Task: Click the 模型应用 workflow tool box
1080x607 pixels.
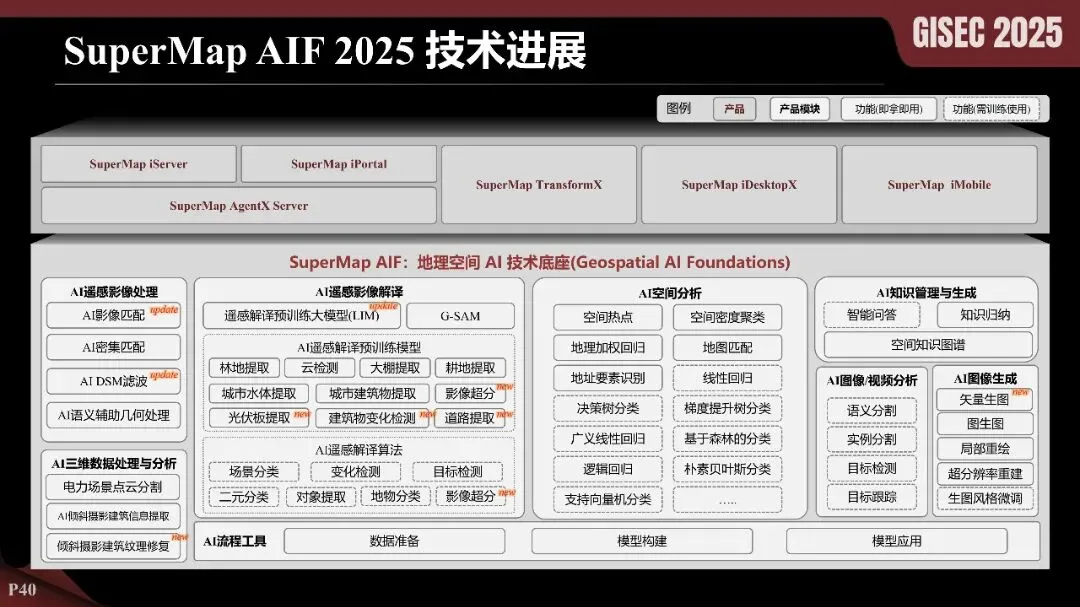Action: point(897,542)
